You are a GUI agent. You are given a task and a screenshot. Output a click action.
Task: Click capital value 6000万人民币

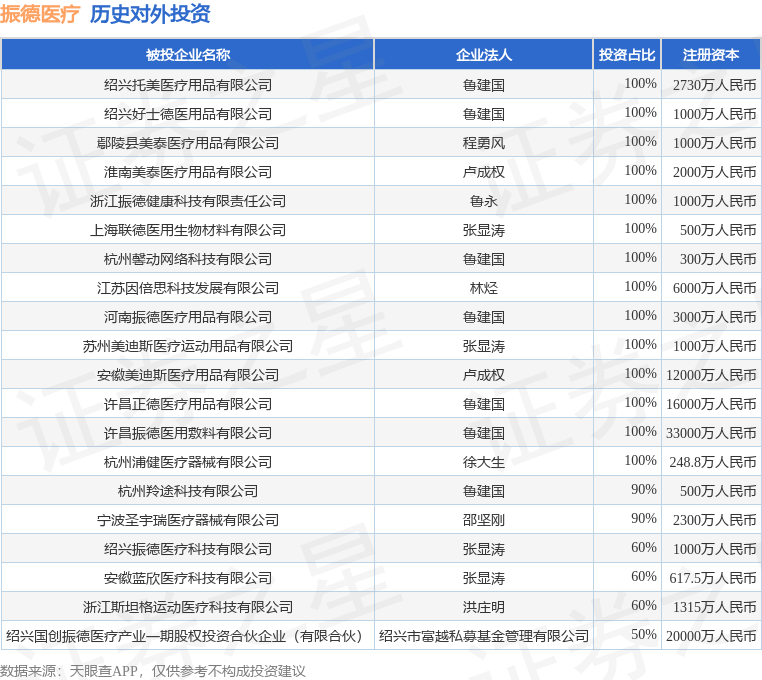pos(714,288)
